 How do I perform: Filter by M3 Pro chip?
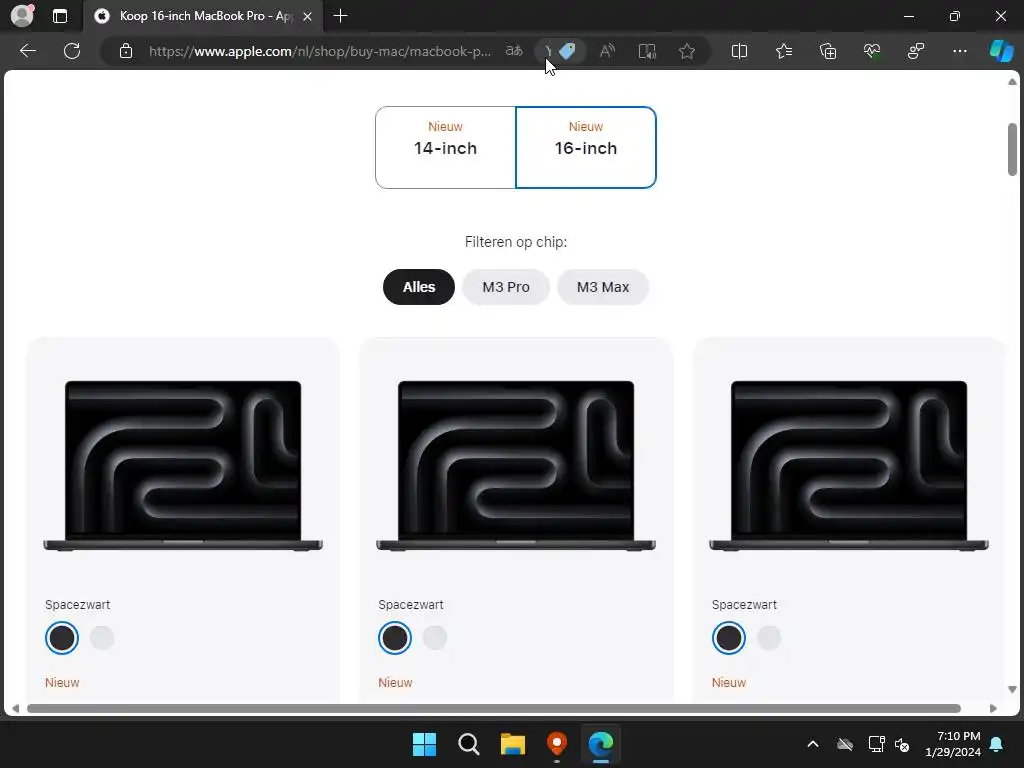tap(506, 287)
